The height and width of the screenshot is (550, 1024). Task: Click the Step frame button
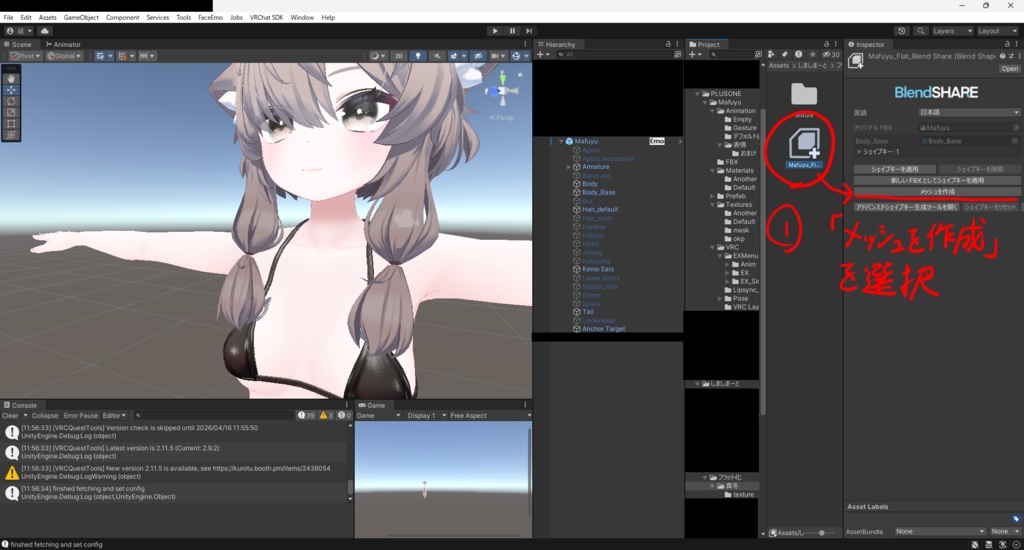529,31
